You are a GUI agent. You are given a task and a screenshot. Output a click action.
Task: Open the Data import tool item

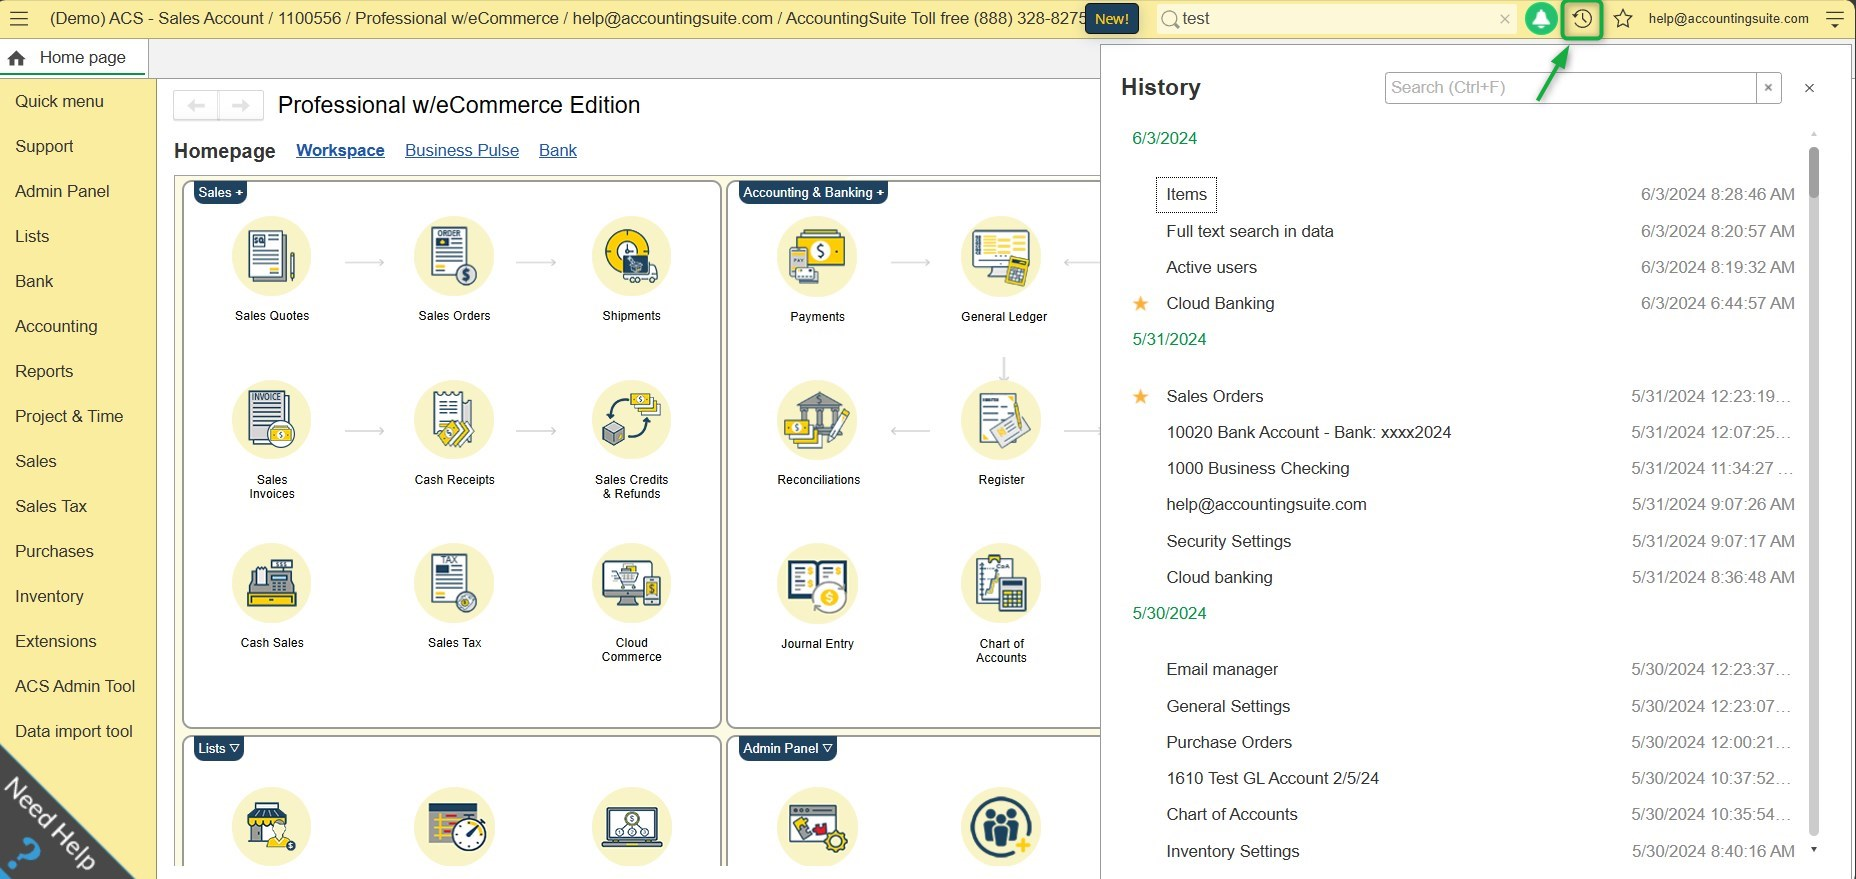click(74, 731)
